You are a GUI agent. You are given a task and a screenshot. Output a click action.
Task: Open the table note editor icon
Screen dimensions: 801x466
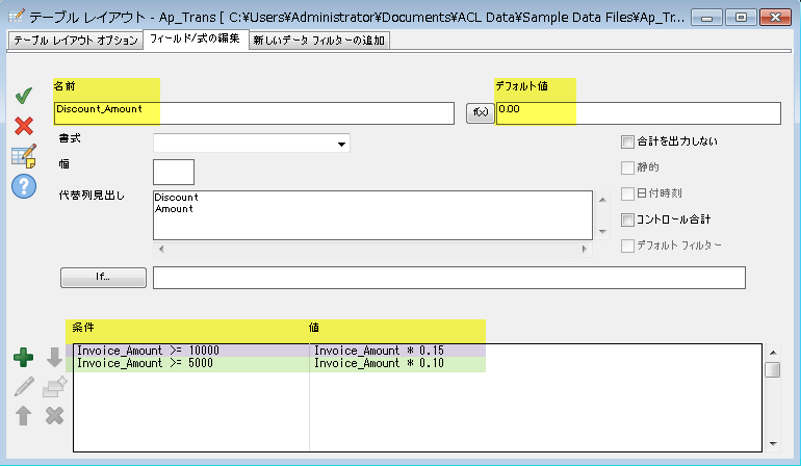(x=24, y=156)
